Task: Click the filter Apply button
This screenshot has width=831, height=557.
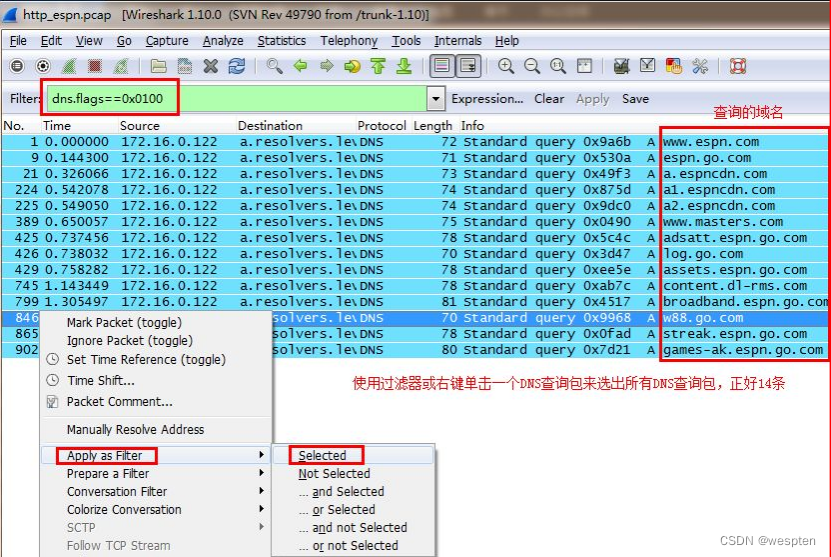Action: pyautogui.click(x=593, y=99)
